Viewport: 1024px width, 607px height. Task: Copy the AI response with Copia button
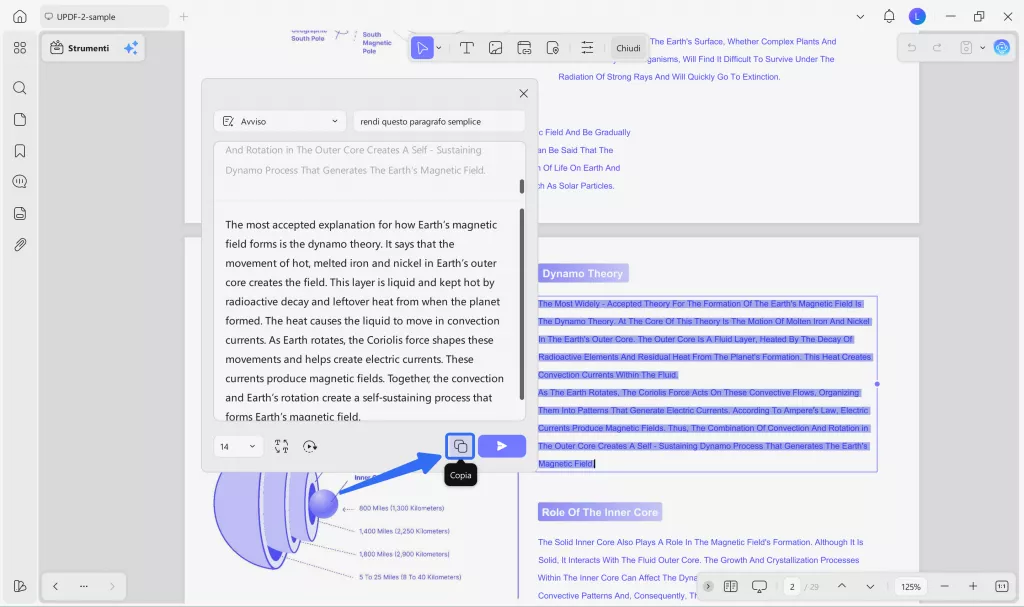(x=460, y=446)
